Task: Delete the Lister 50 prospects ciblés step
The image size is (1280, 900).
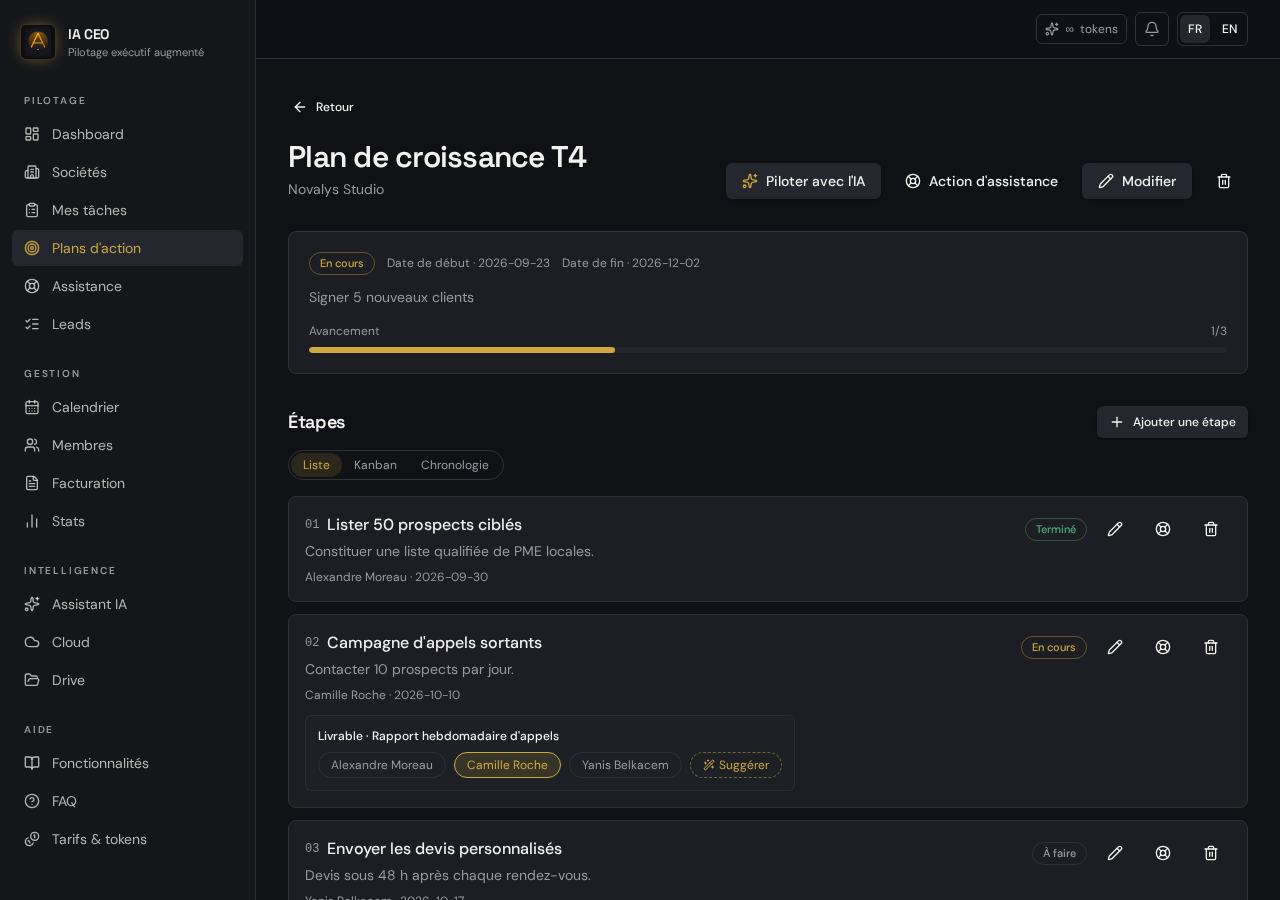Action: tap(1211, 529)
